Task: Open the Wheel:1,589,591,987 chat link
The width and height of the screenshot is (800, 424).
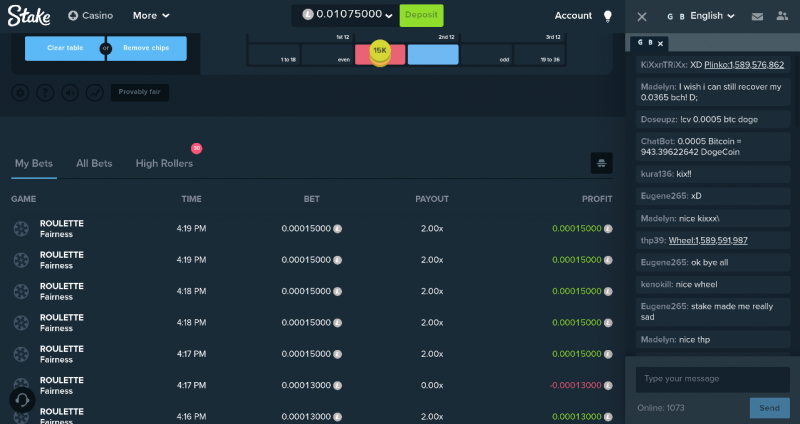Action: [708, 240]
